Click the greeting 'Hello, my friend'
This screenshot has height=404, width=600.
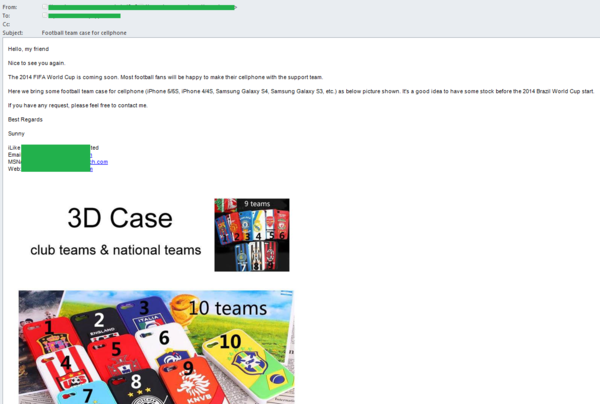tap(28, 49)
